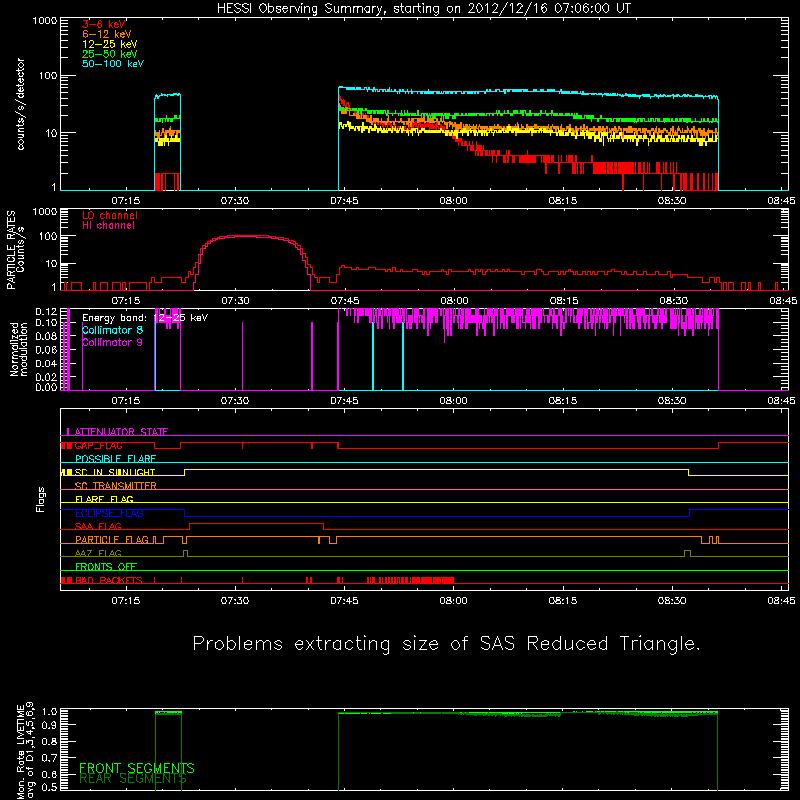
Task: Select the FRONT SEGMENTS legend label
Action: click(137, 768)
